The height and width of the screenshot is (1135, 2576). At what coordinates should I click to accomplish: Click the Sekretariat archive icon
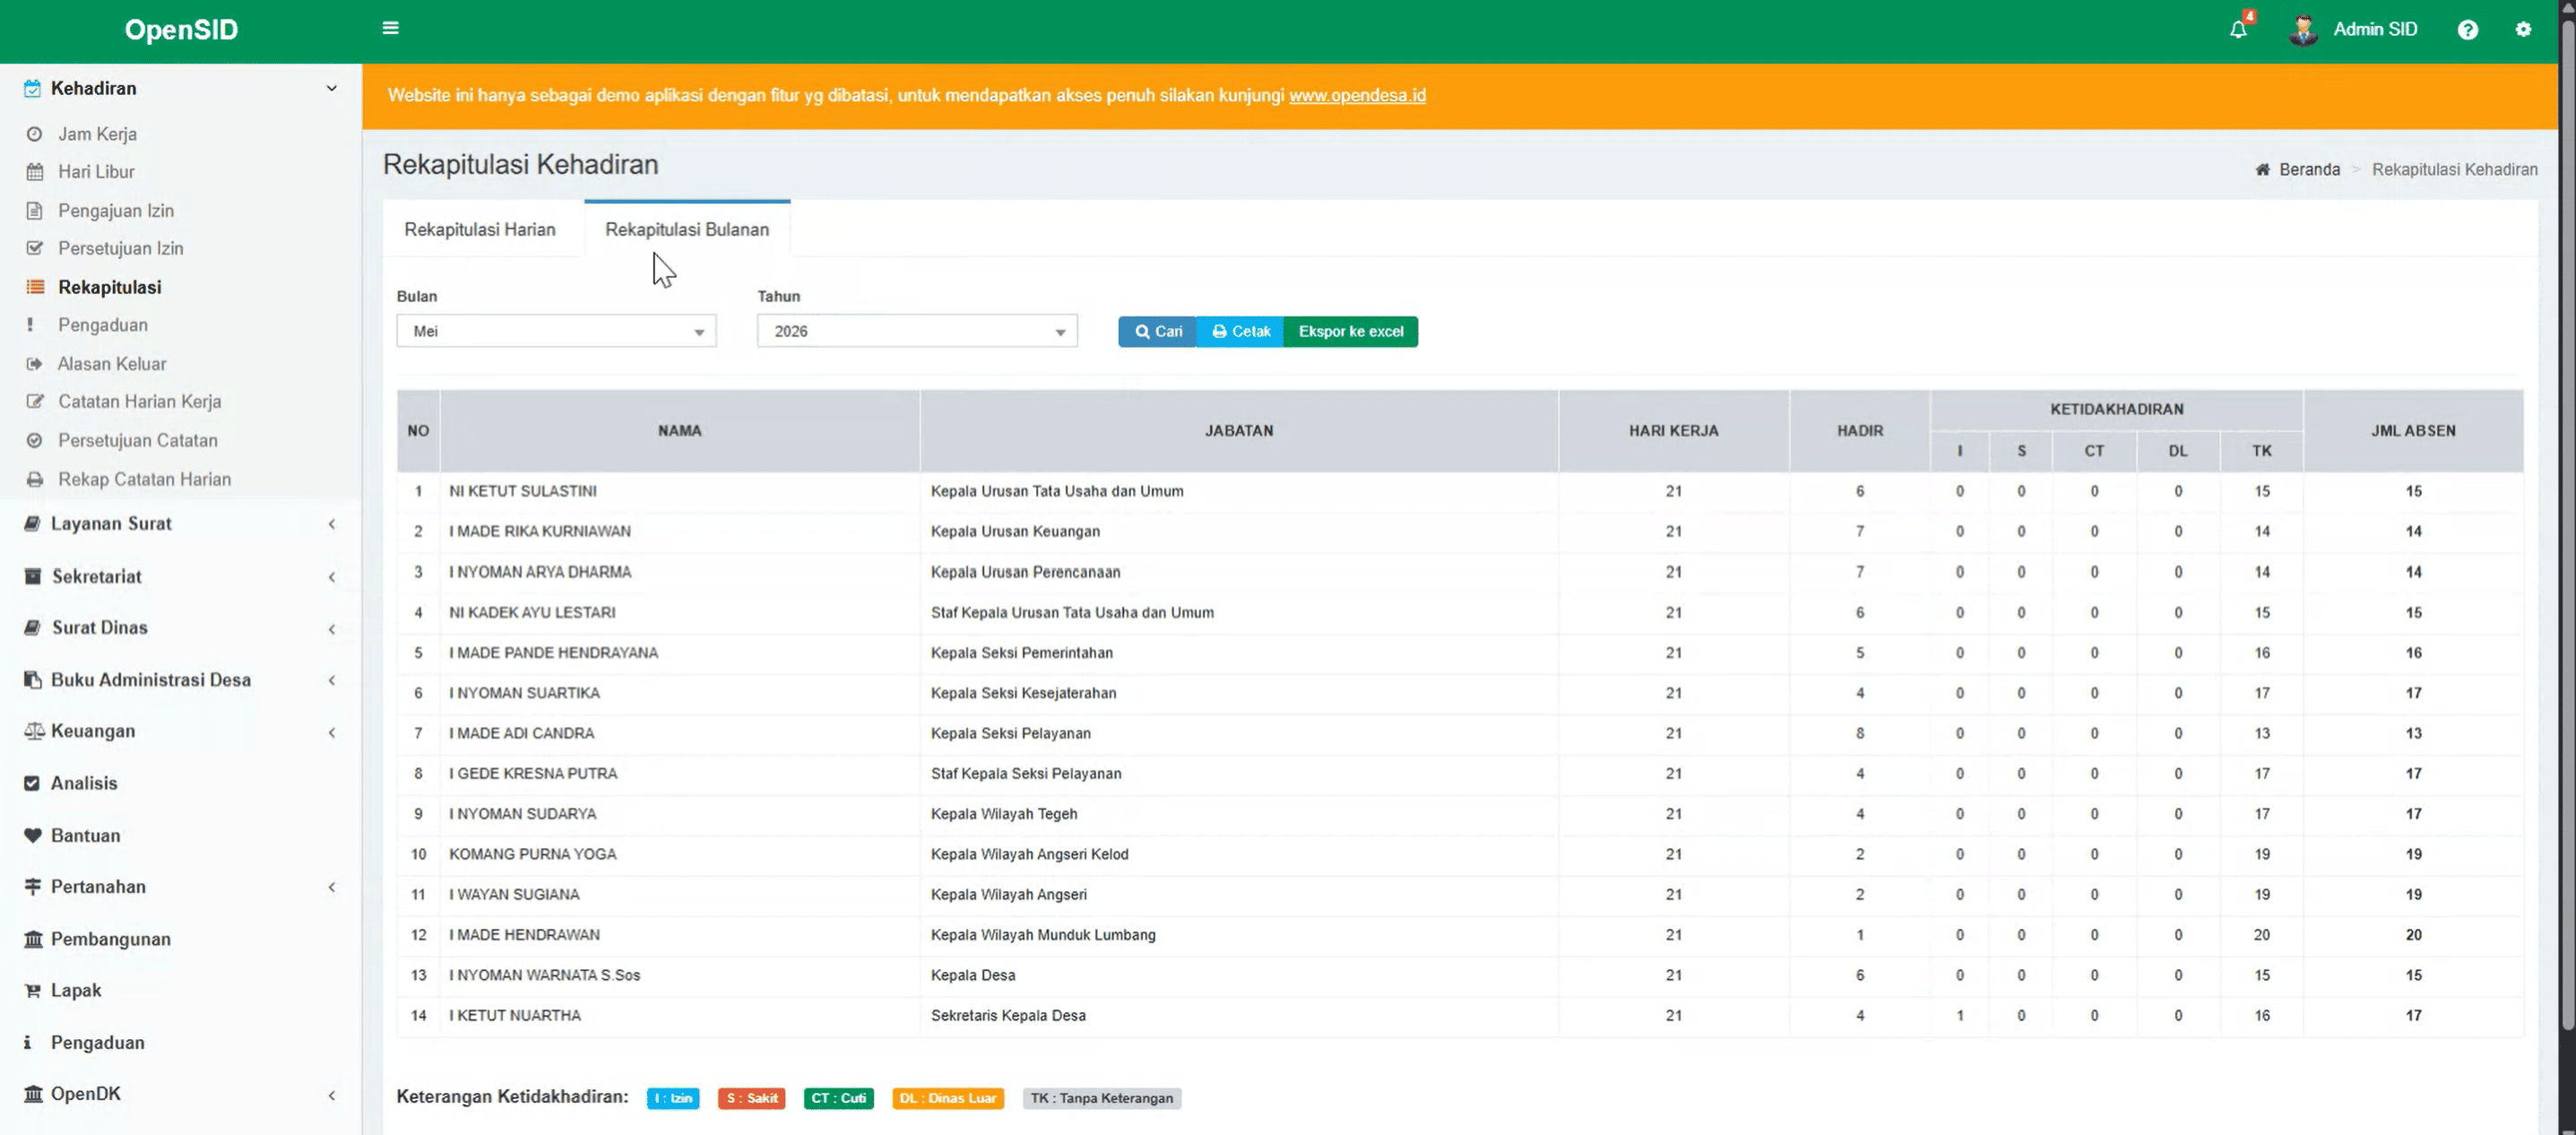32,576
